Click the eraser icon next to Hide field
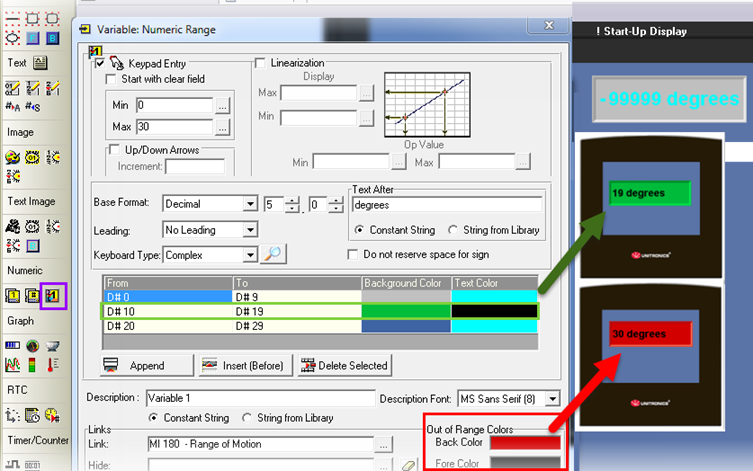 (407, 465)
